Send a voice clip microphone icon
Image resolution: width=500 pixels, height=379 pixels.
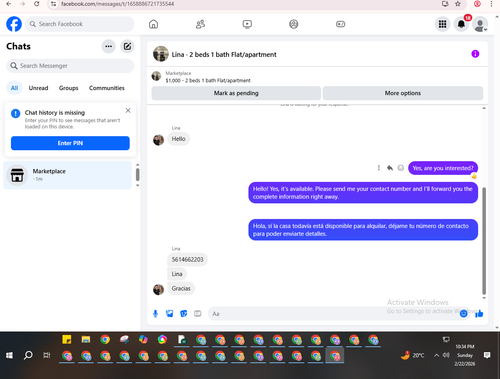click(155, 314)
